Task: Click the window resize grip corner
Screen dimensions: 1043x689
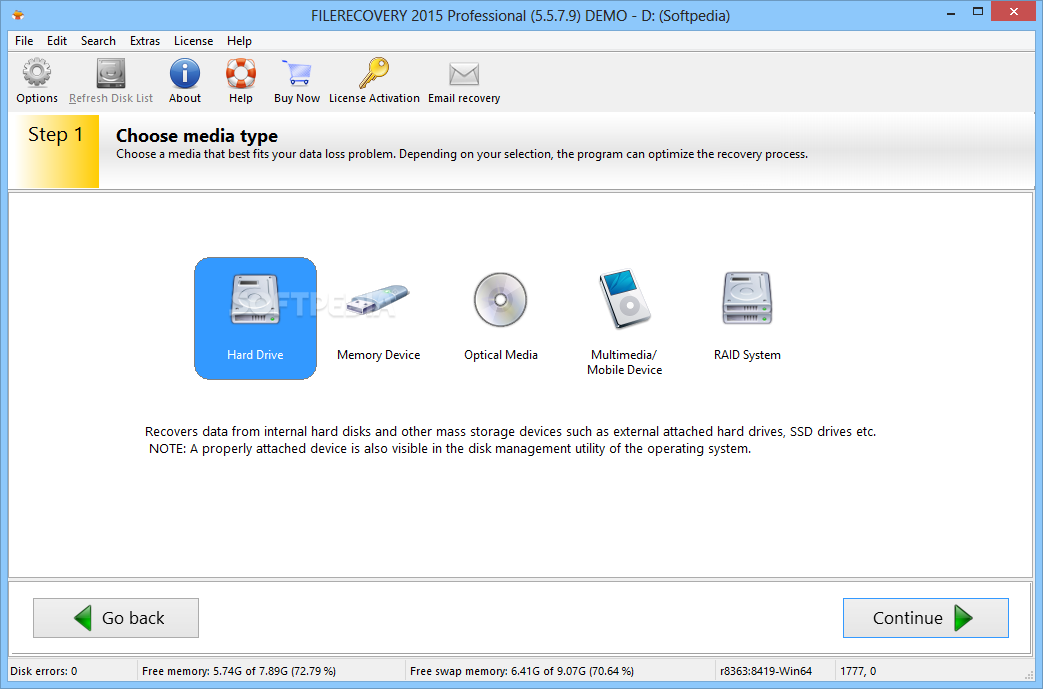Action: 1030,674
